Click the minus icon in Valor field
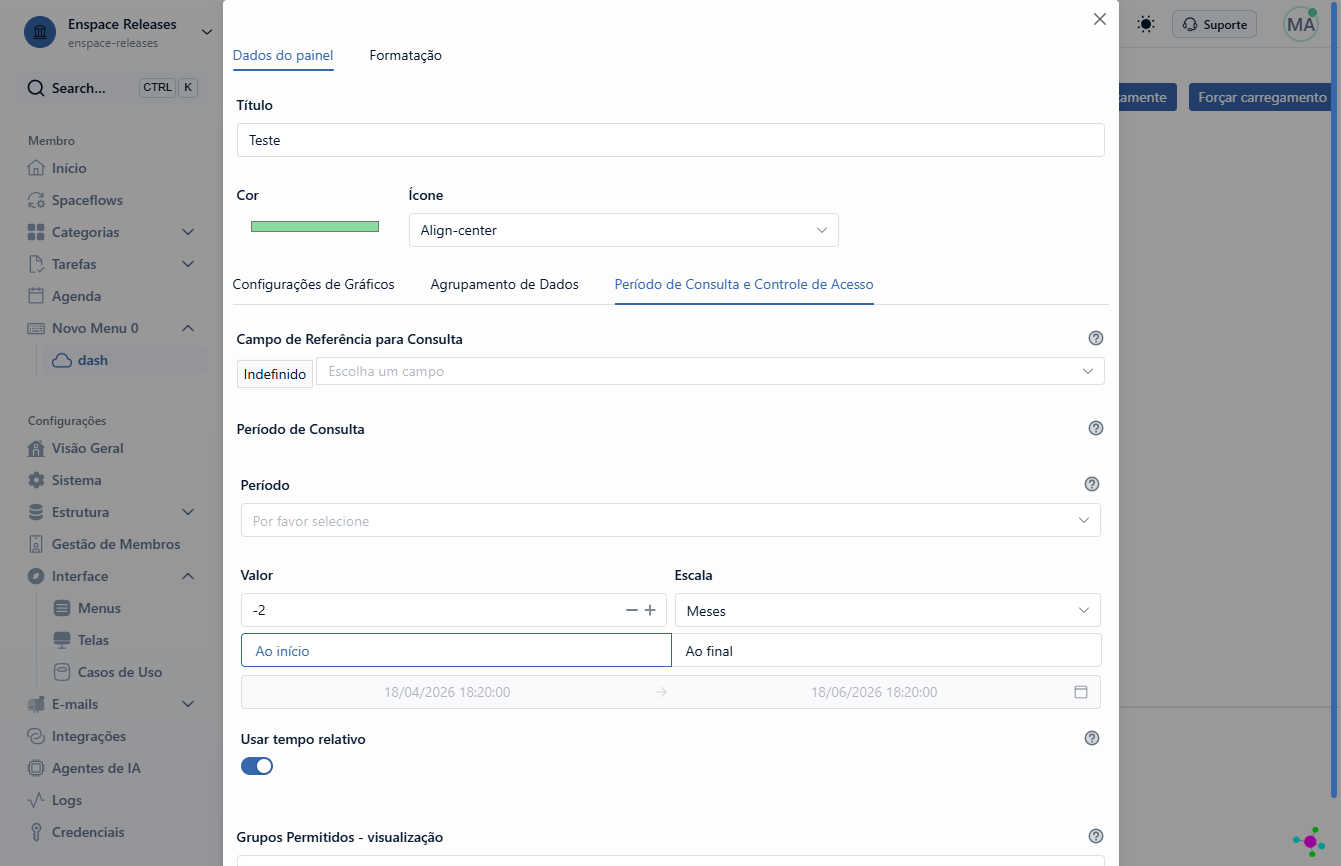 [632, 610]
